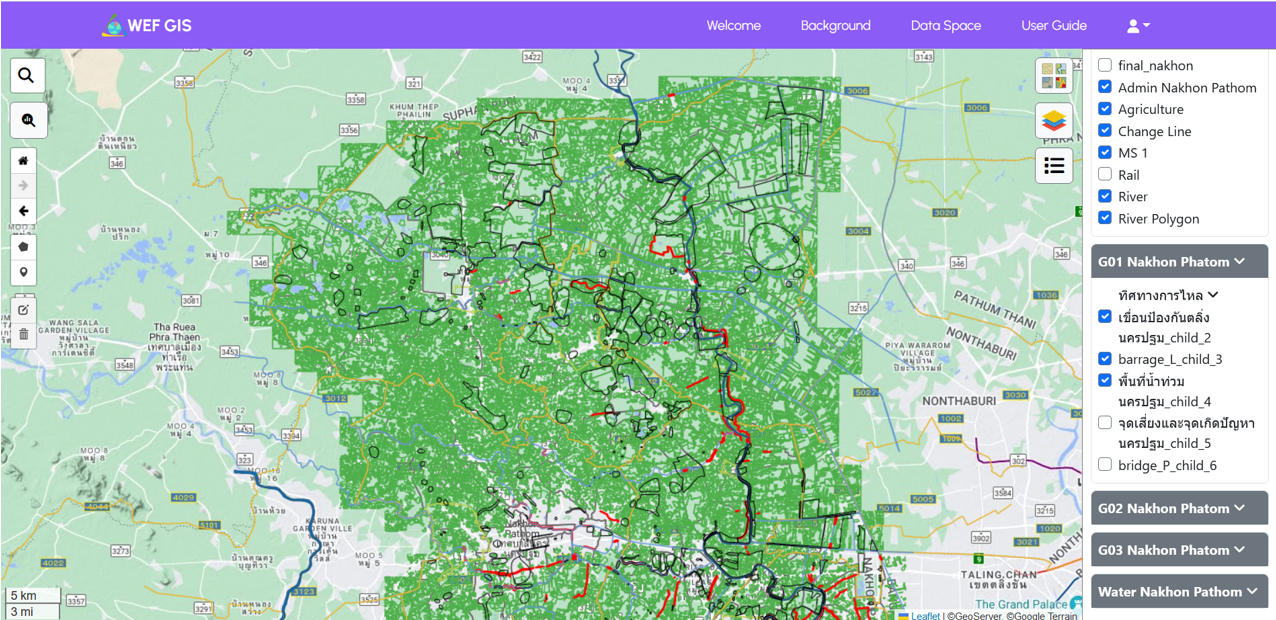Open the legend list icon

(1054, 166)
